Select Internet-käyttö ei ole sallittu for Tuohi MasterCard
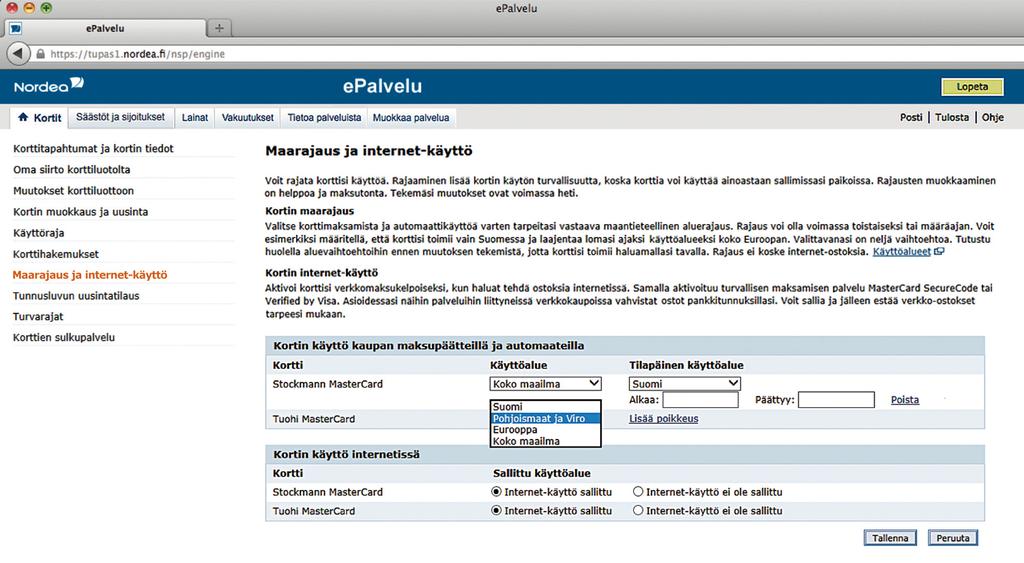 click(x=638, y=511)
